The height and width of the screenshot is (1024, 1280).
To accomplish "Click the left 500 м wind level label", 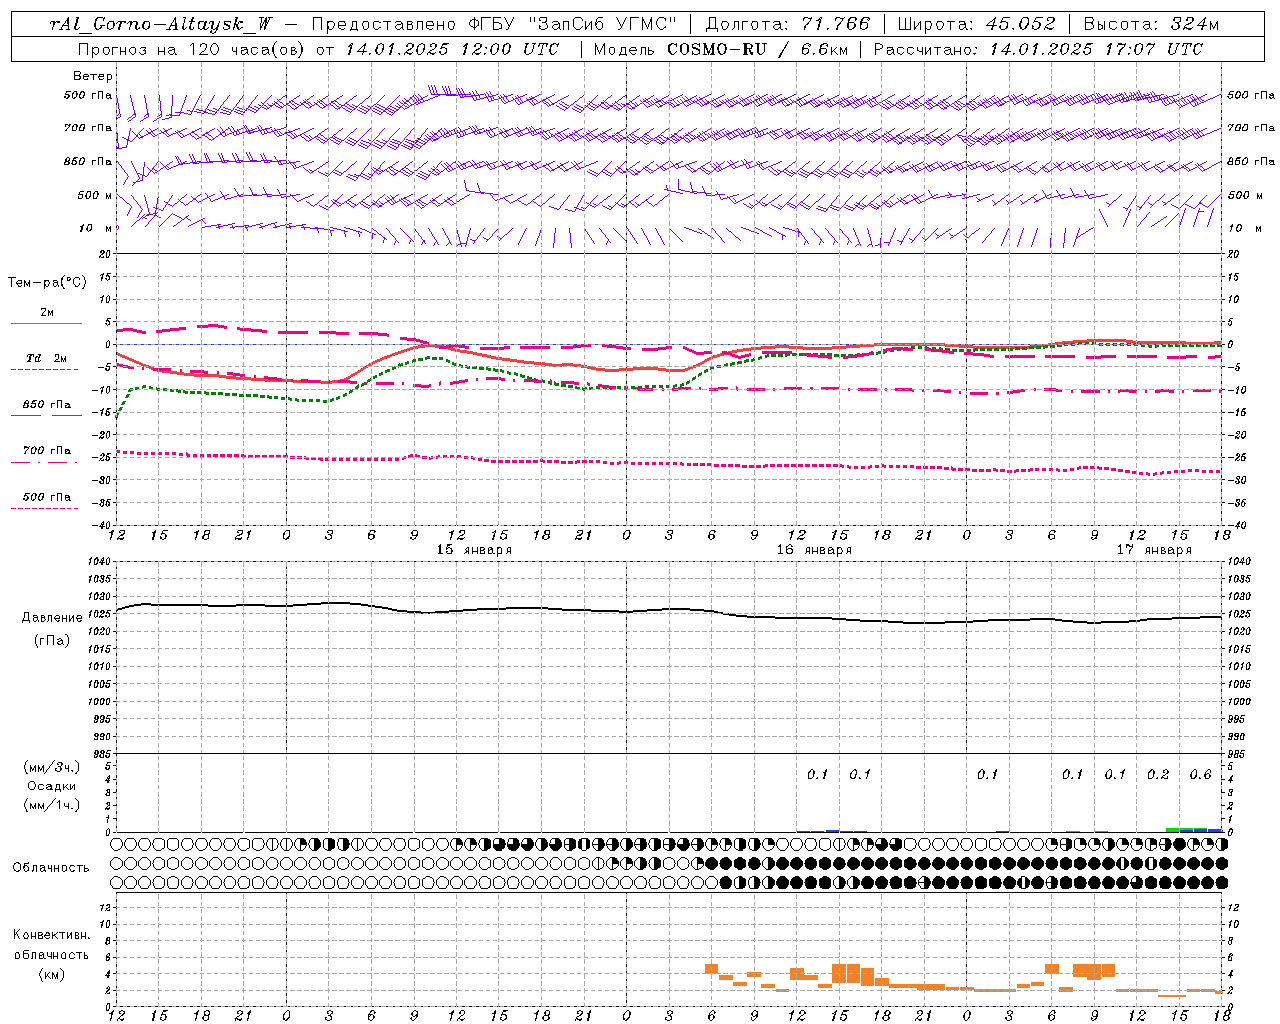I will coord(95,195).
